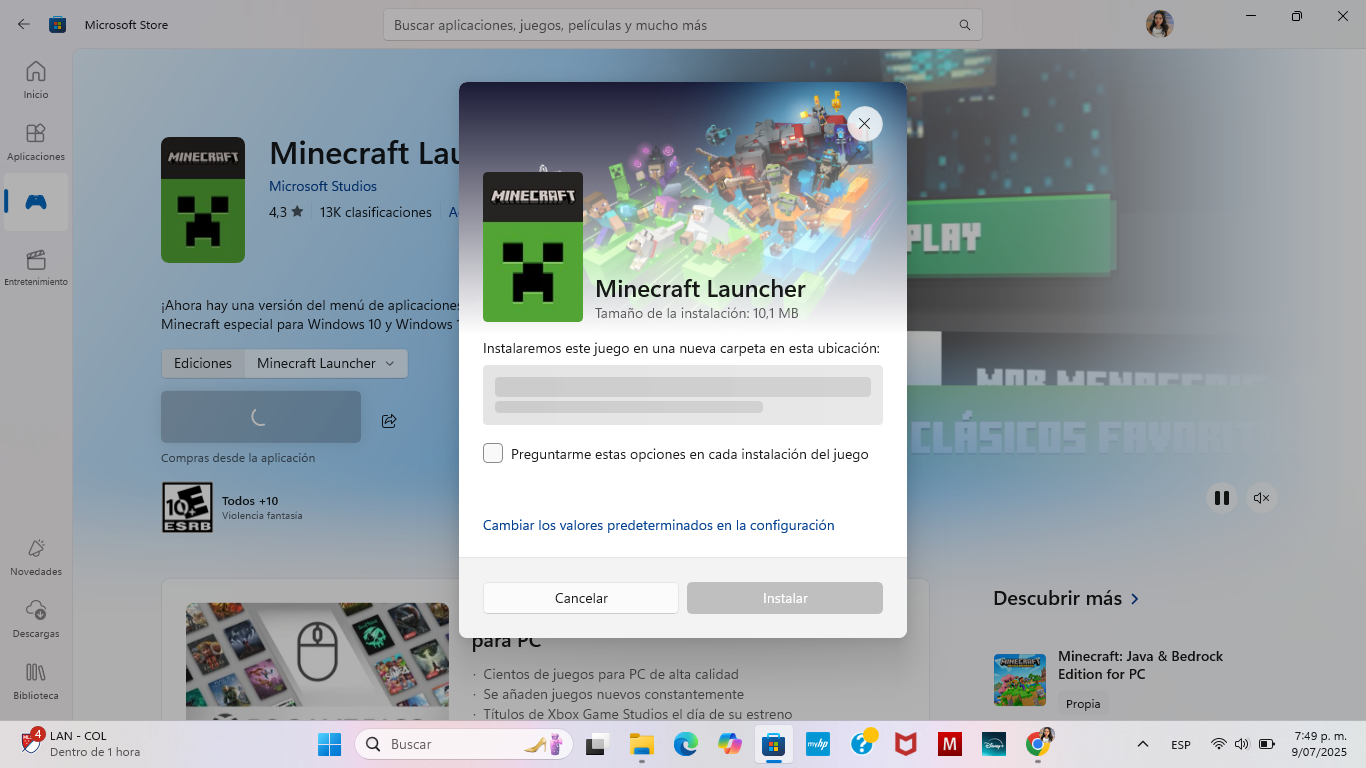Click the '13K clasificaciones' ratings text

point(376,212)
